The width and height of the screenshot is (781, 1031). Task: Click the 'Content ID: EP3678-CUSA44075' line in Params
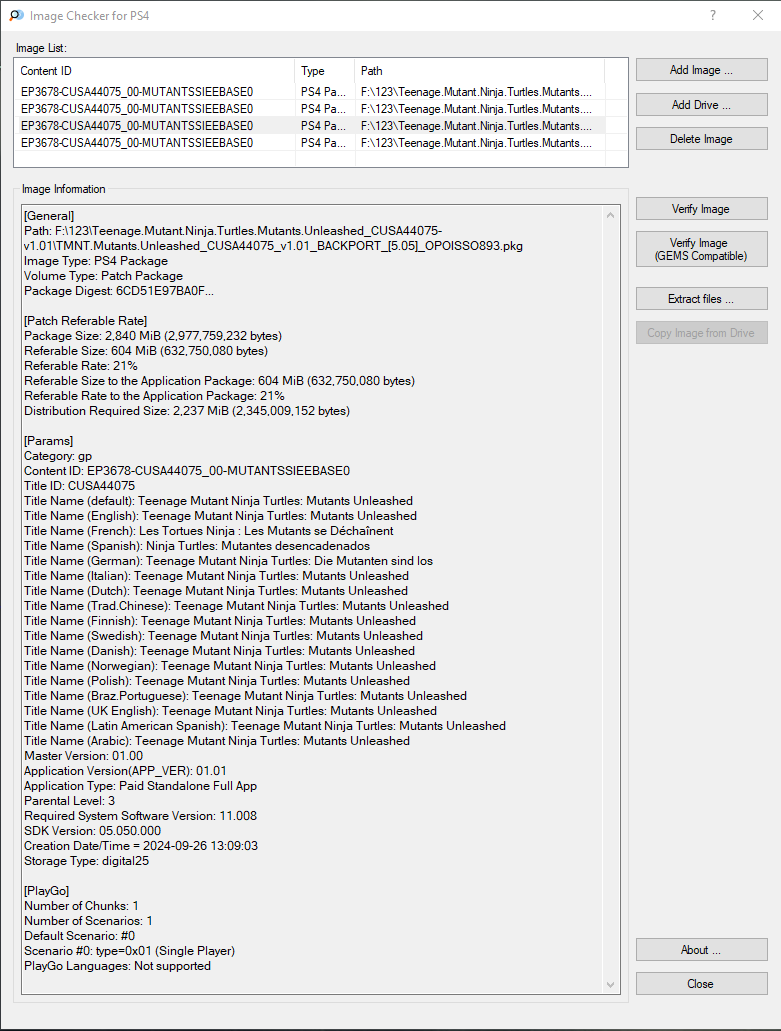[187, 471]
